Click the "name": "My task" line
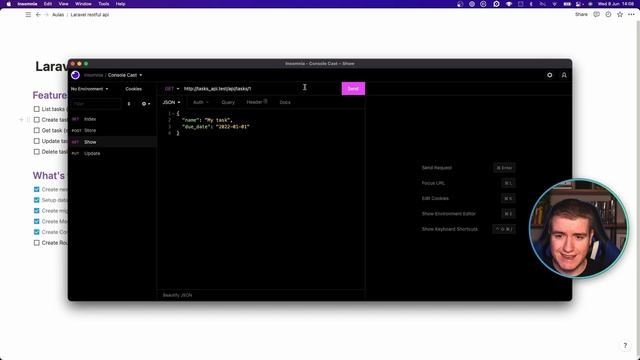640x360 pixels. pyautogui.click(x=207, y=120)
